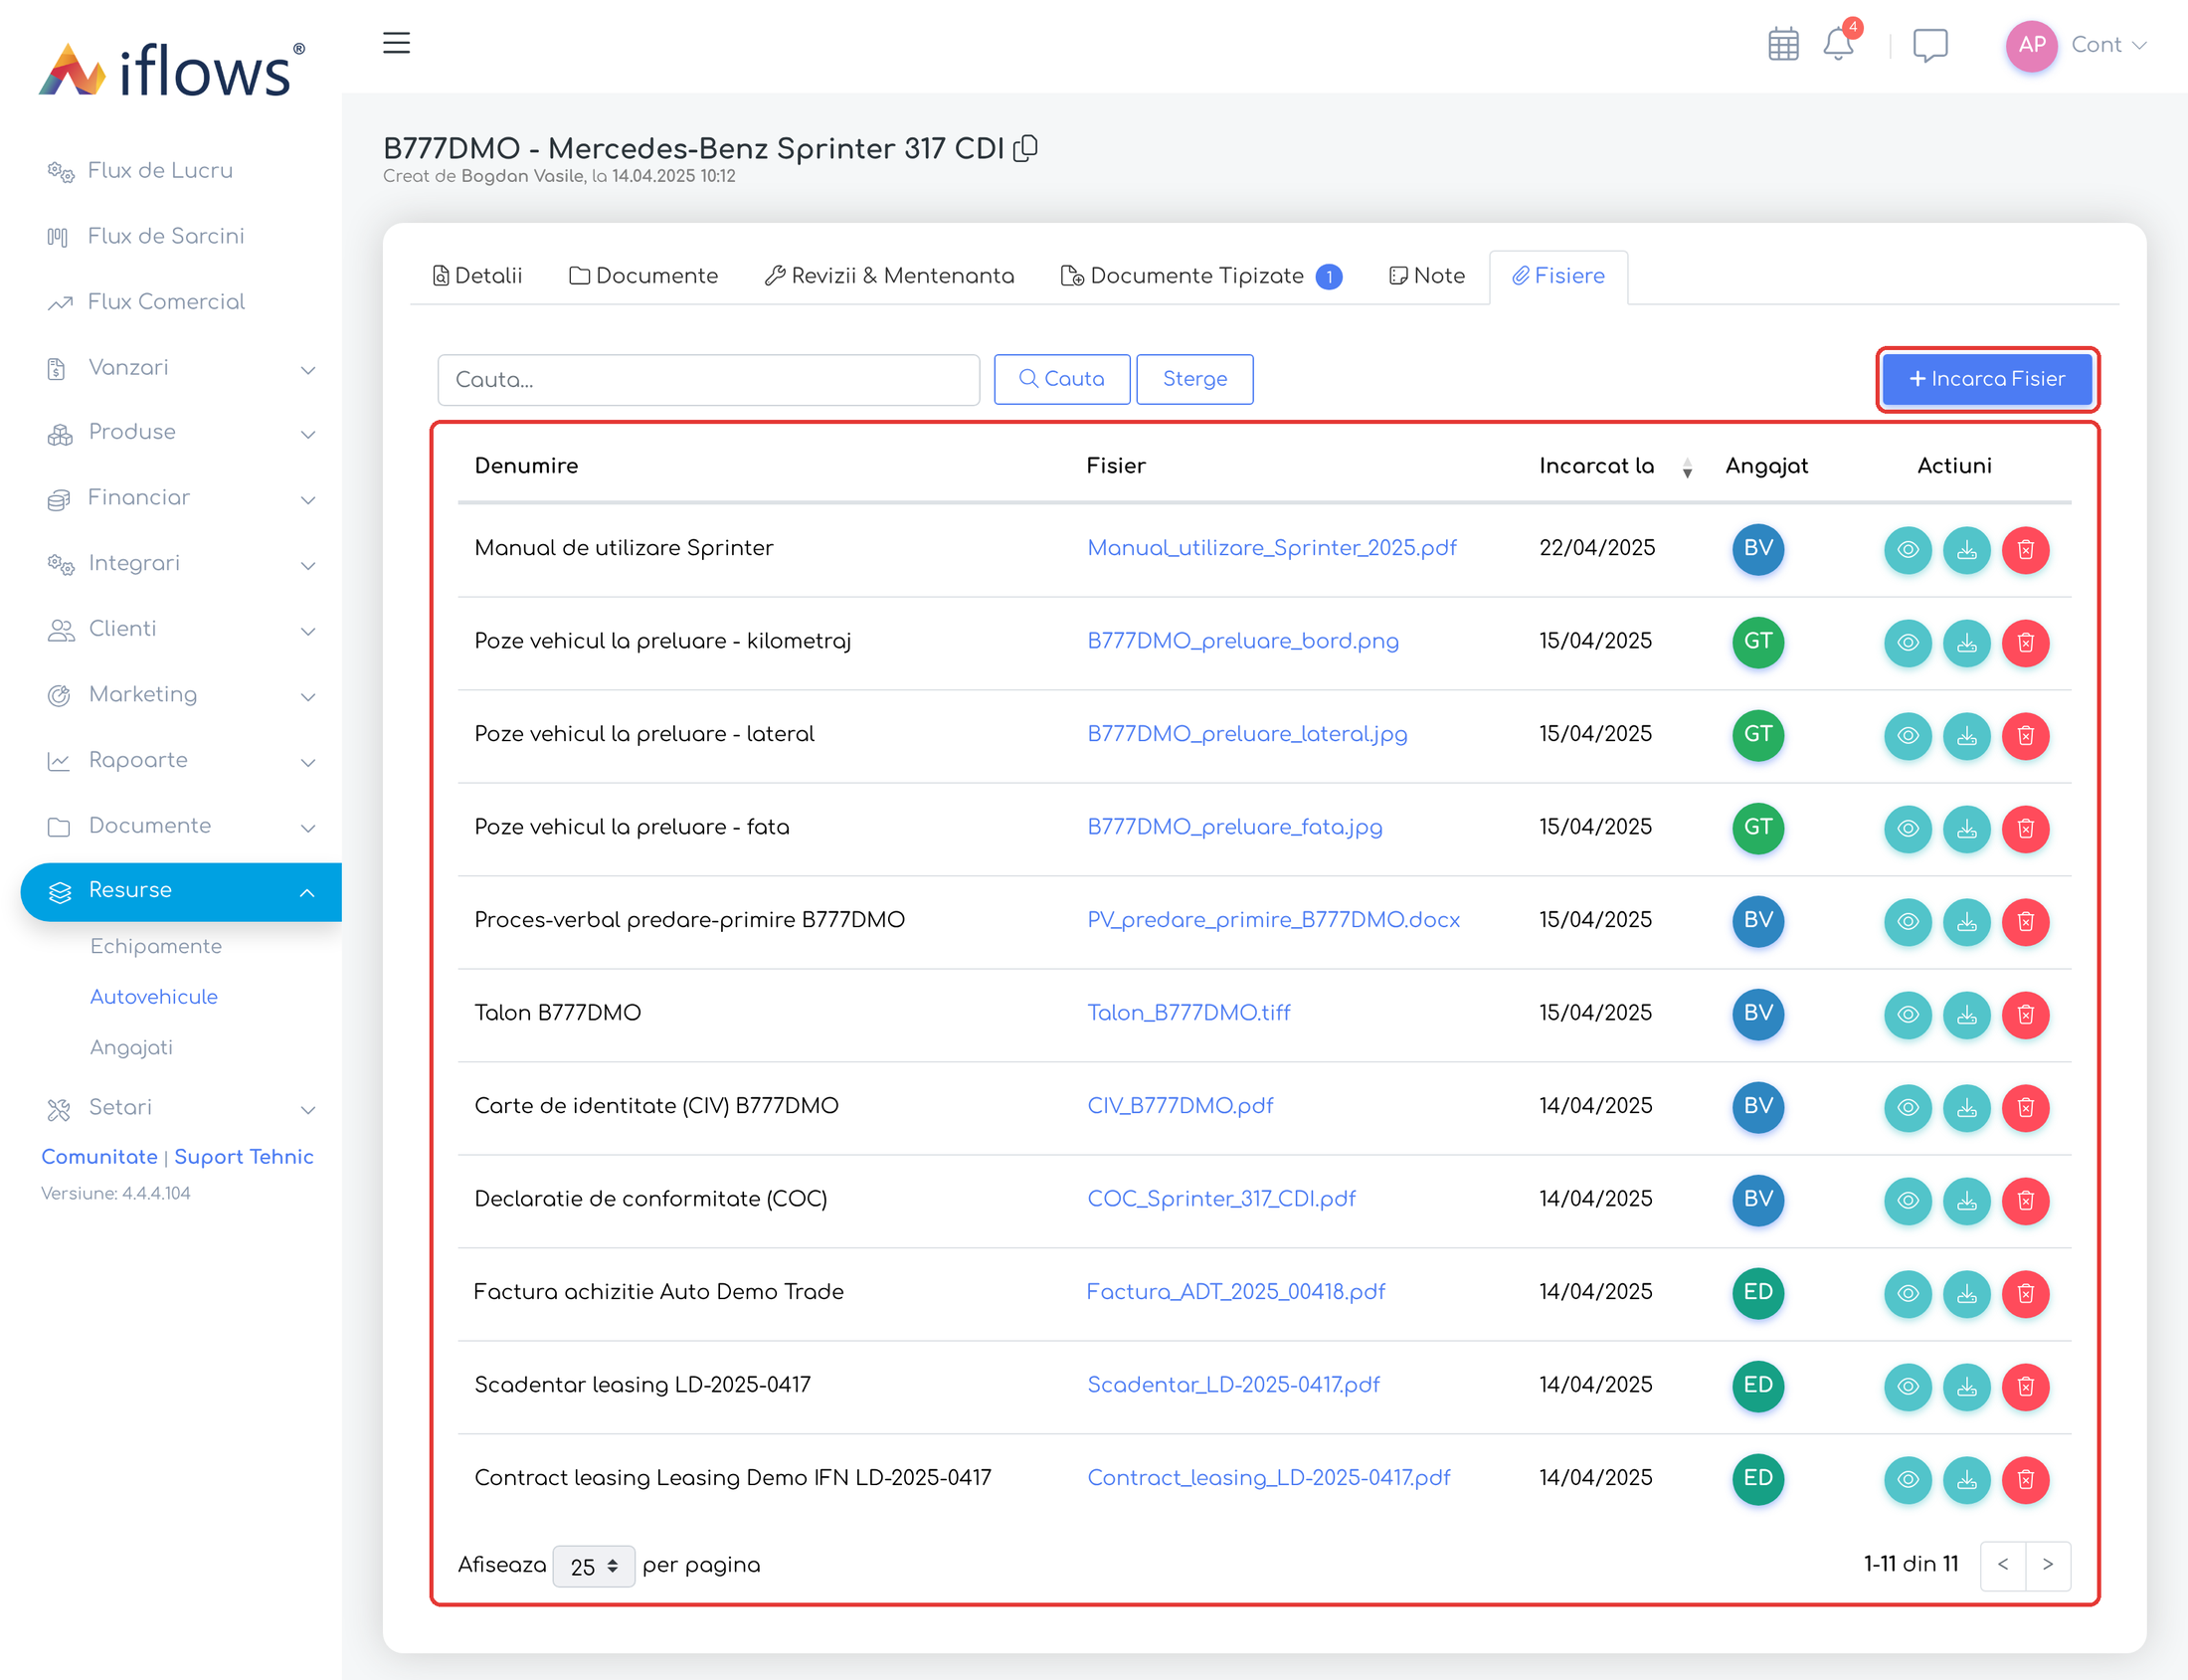Preview Contract leasing file using eye icon
This screenshot has height=1680, width=2188.
(1907, 1480)
